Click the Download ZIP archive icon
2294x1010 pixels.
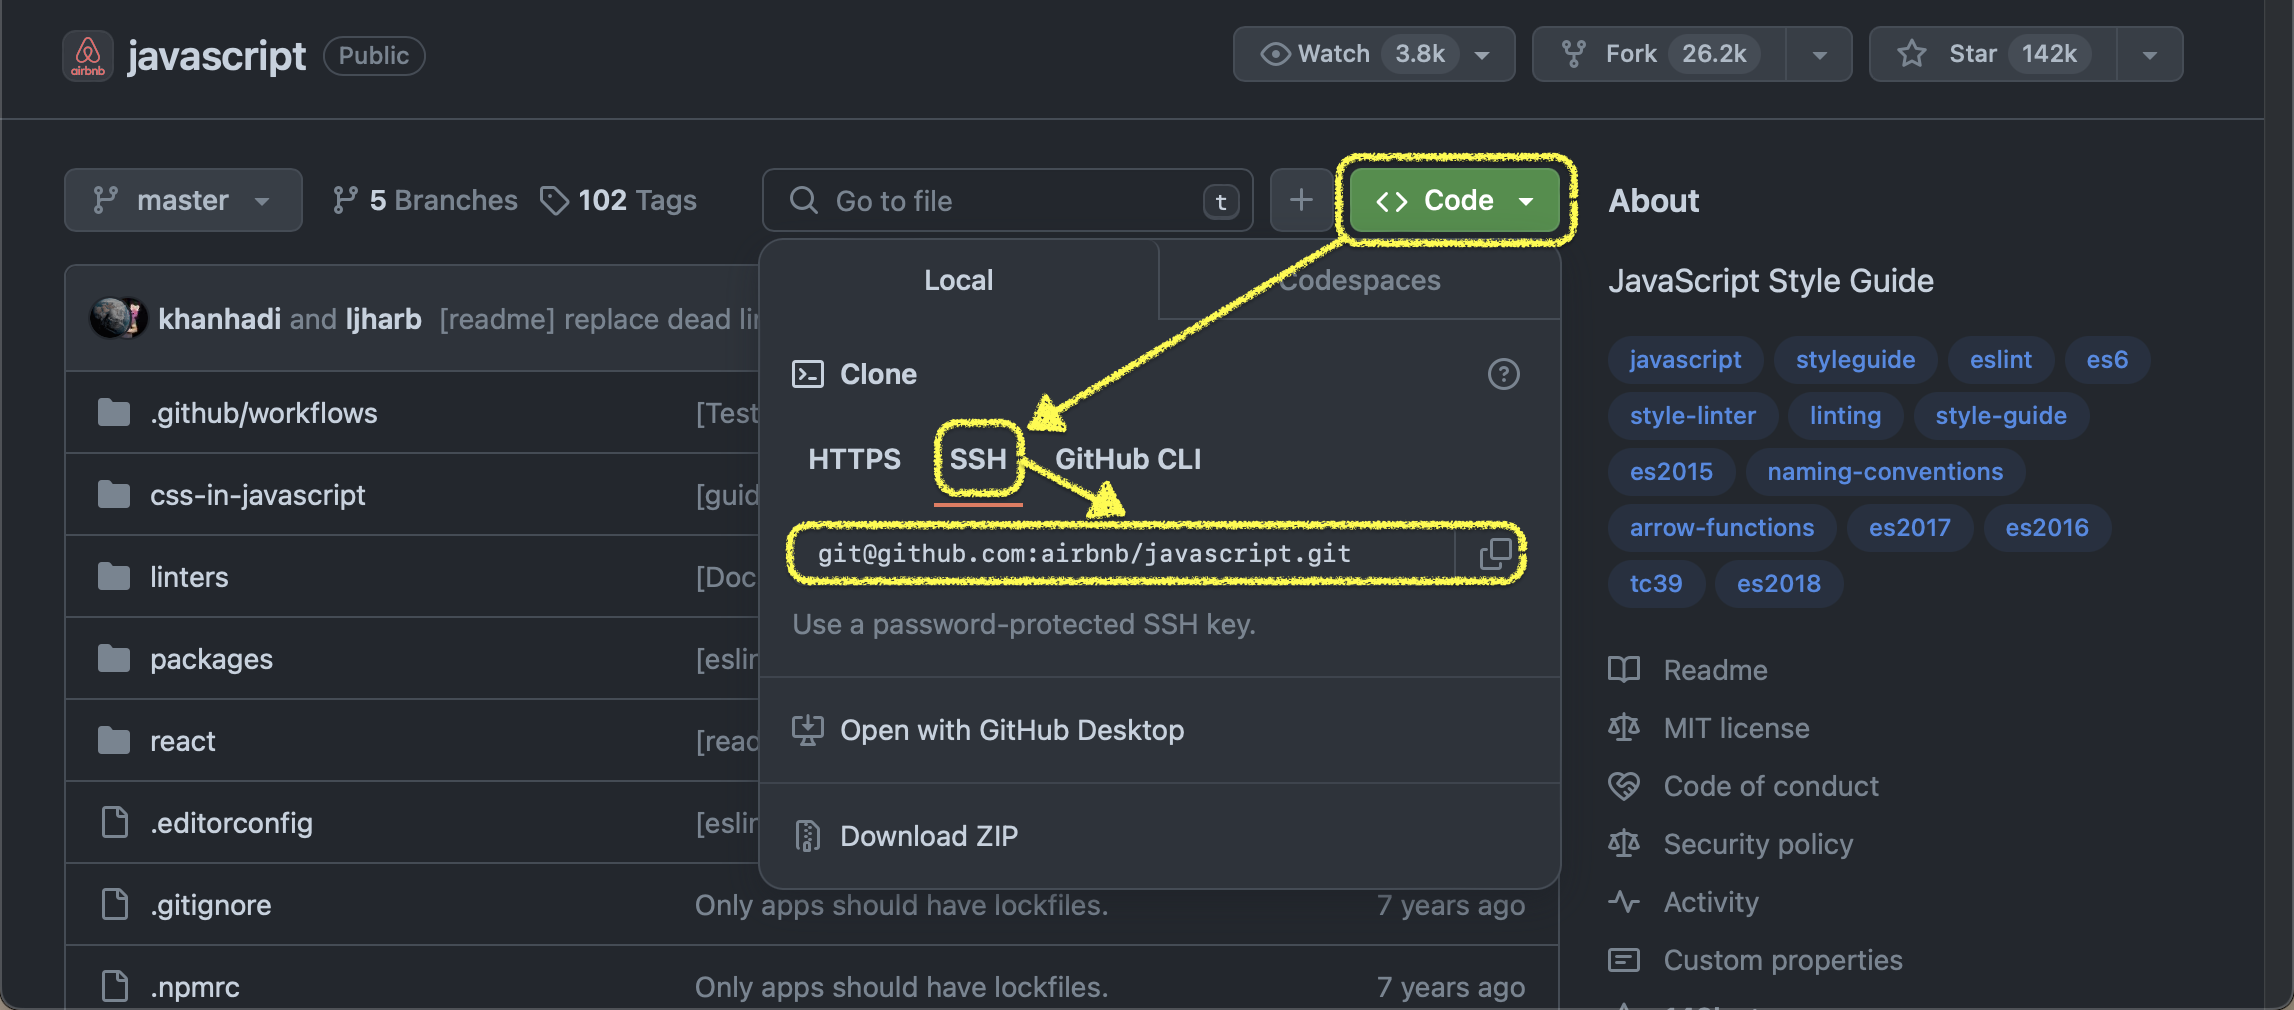coord(808,835)
